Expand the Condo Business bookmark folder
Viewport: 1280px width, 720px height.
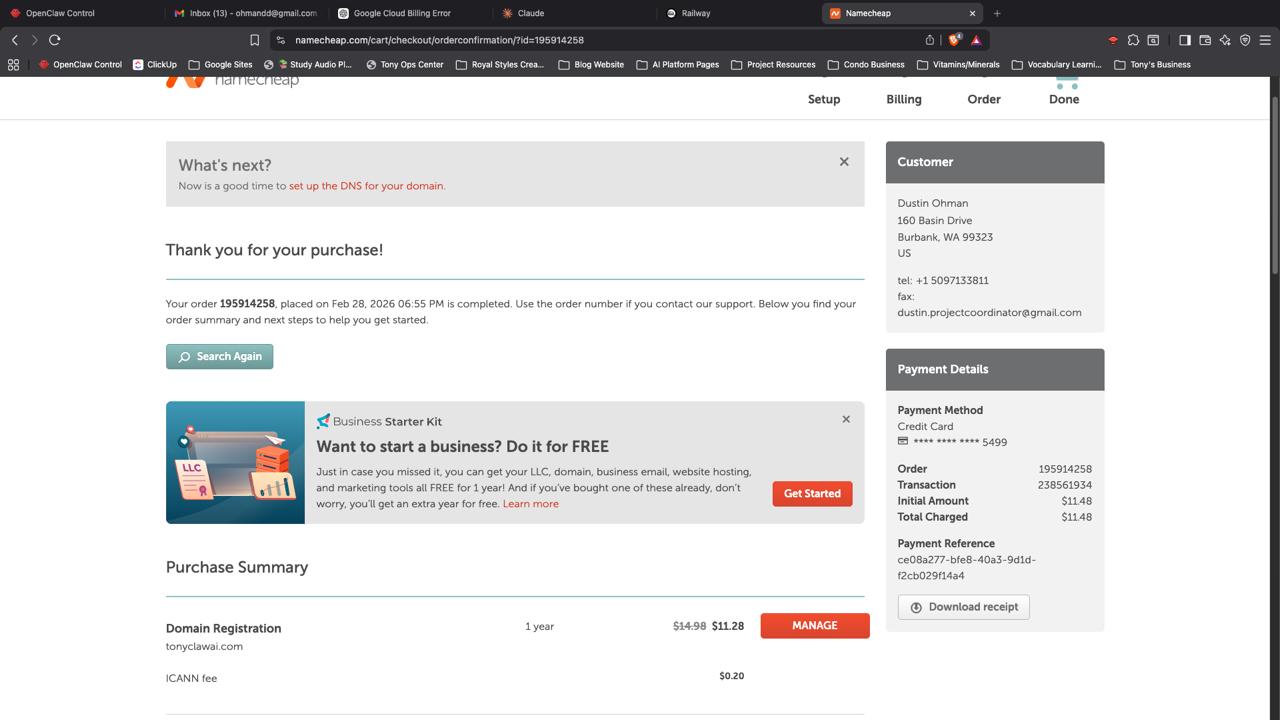point(865,64)
